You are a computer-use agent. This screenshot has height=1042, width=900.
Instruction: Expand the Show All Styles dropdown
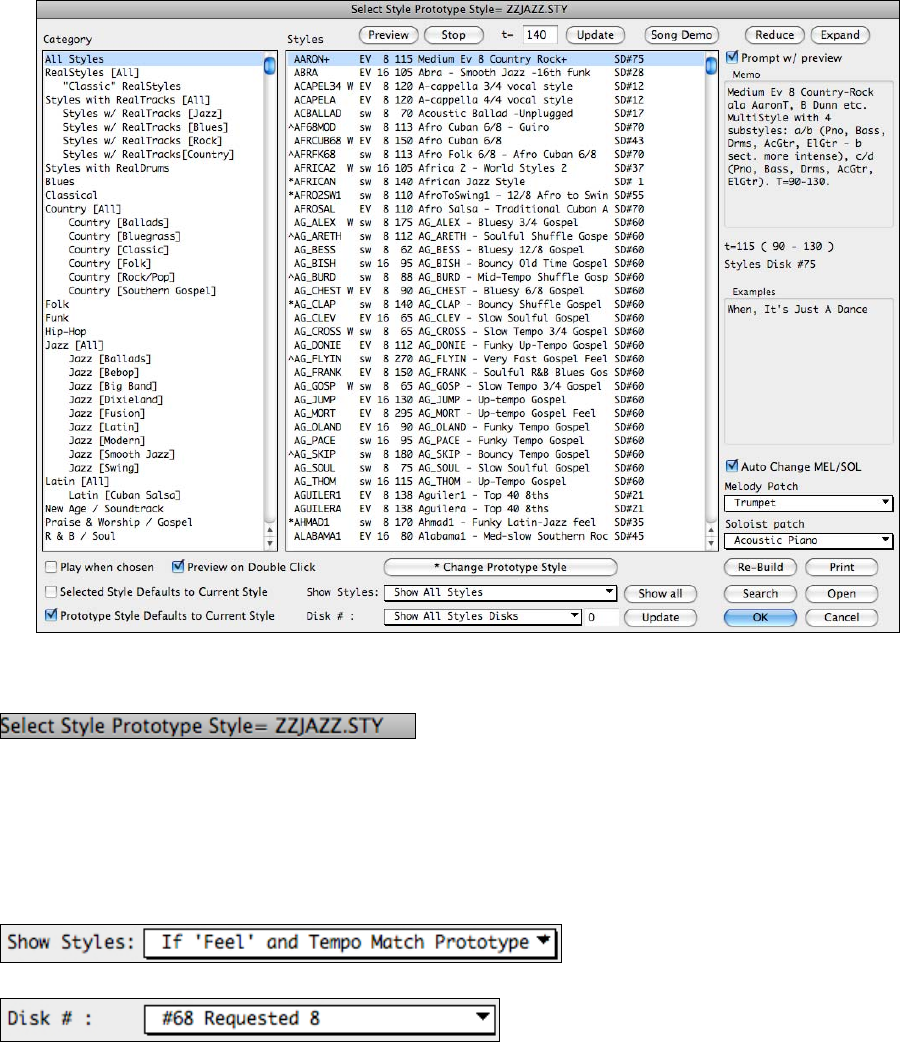click(x=501, y=593)
